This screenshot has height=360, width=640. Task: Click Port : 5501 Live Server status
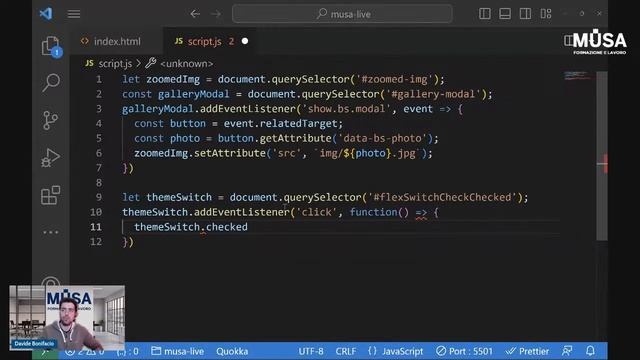coord(464,351)
